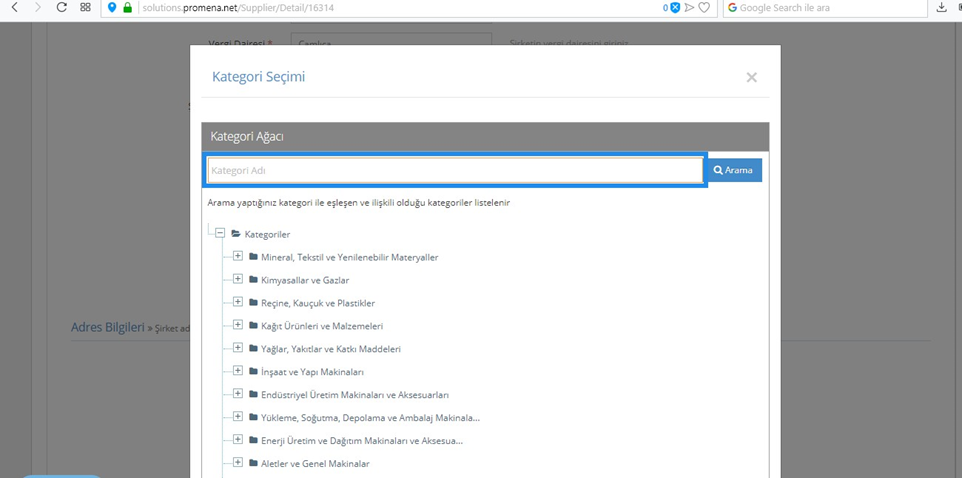Expand İnşaat ve Yapı Makinaları node
This screenshot has width=962, height=478.
(238, 371)
